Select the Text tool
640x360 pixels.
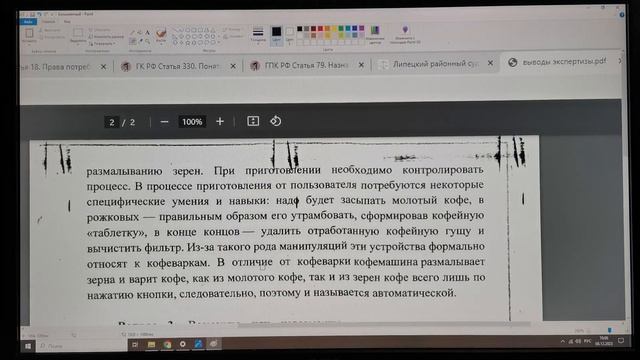pos(147,33)
